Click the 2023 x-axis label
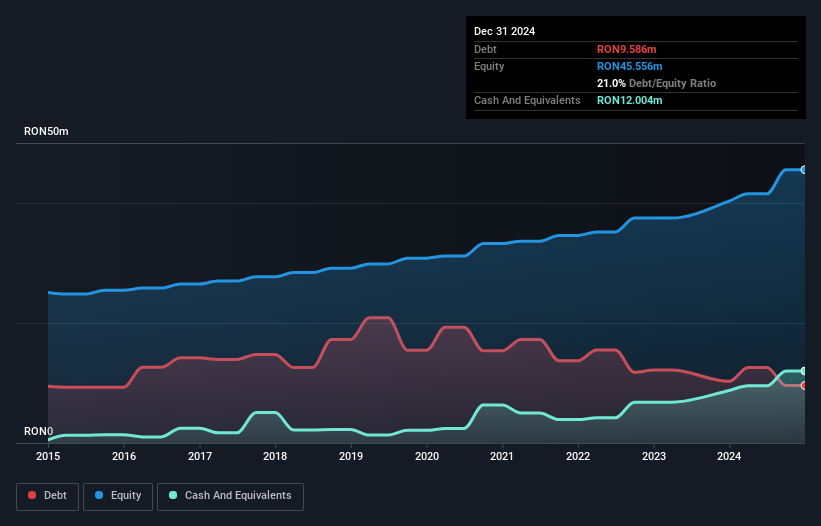 tap(654, 456)
